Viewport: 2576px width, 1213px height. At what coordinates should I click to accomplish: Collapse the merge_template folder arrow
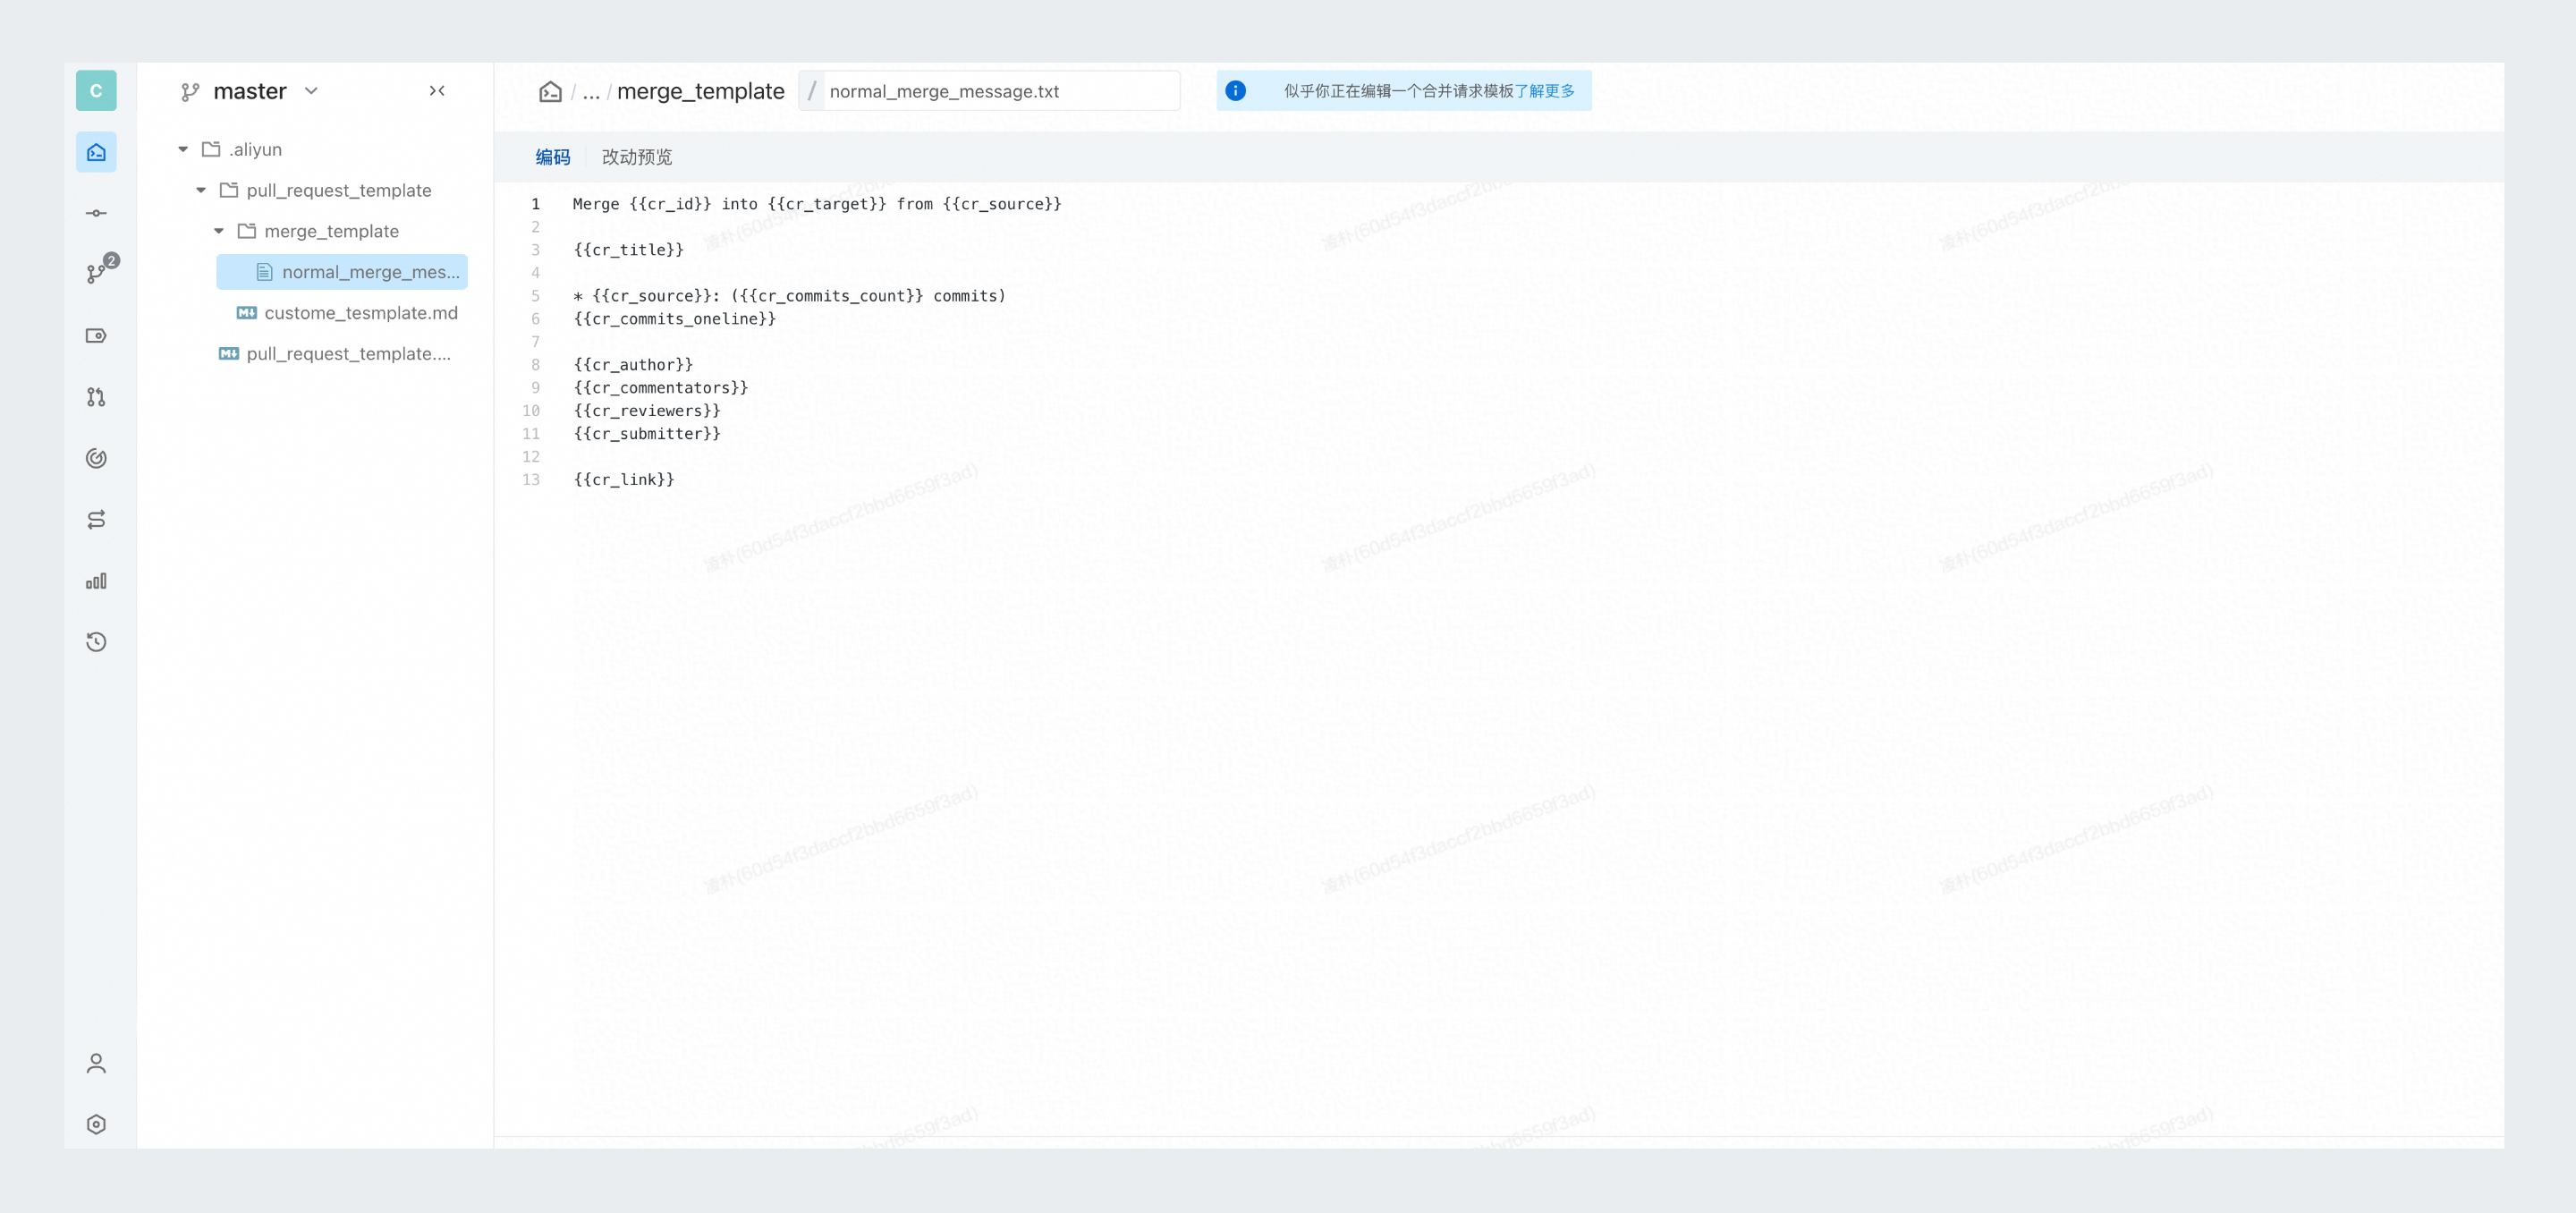219,231
